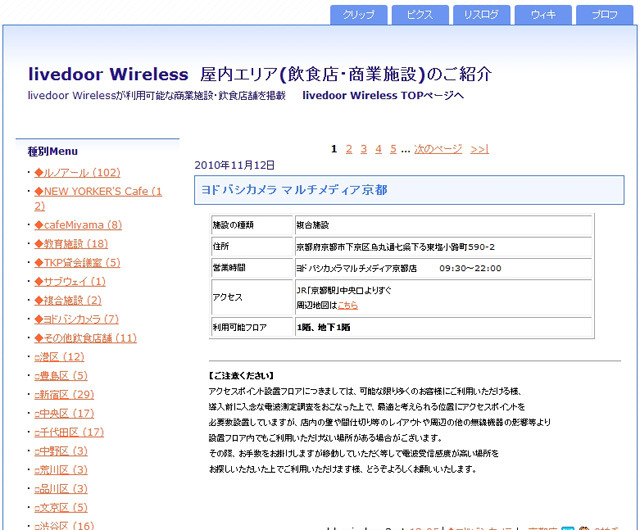Open 新宿区 (29) category
Viewport: 640px width, 530px height.
coord(64,394)
